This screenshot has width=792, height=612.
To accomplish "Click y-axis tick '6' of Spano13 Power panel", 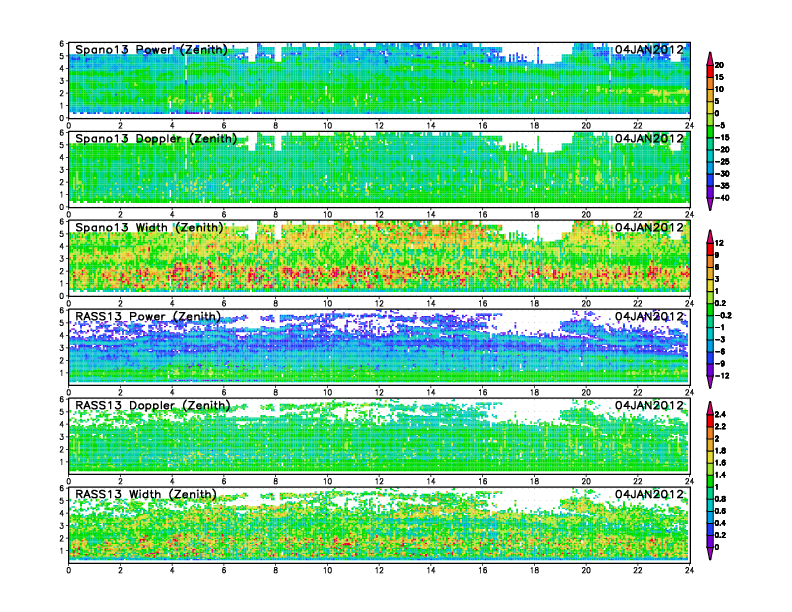I will pyautogui.click(x=62, y=43).
